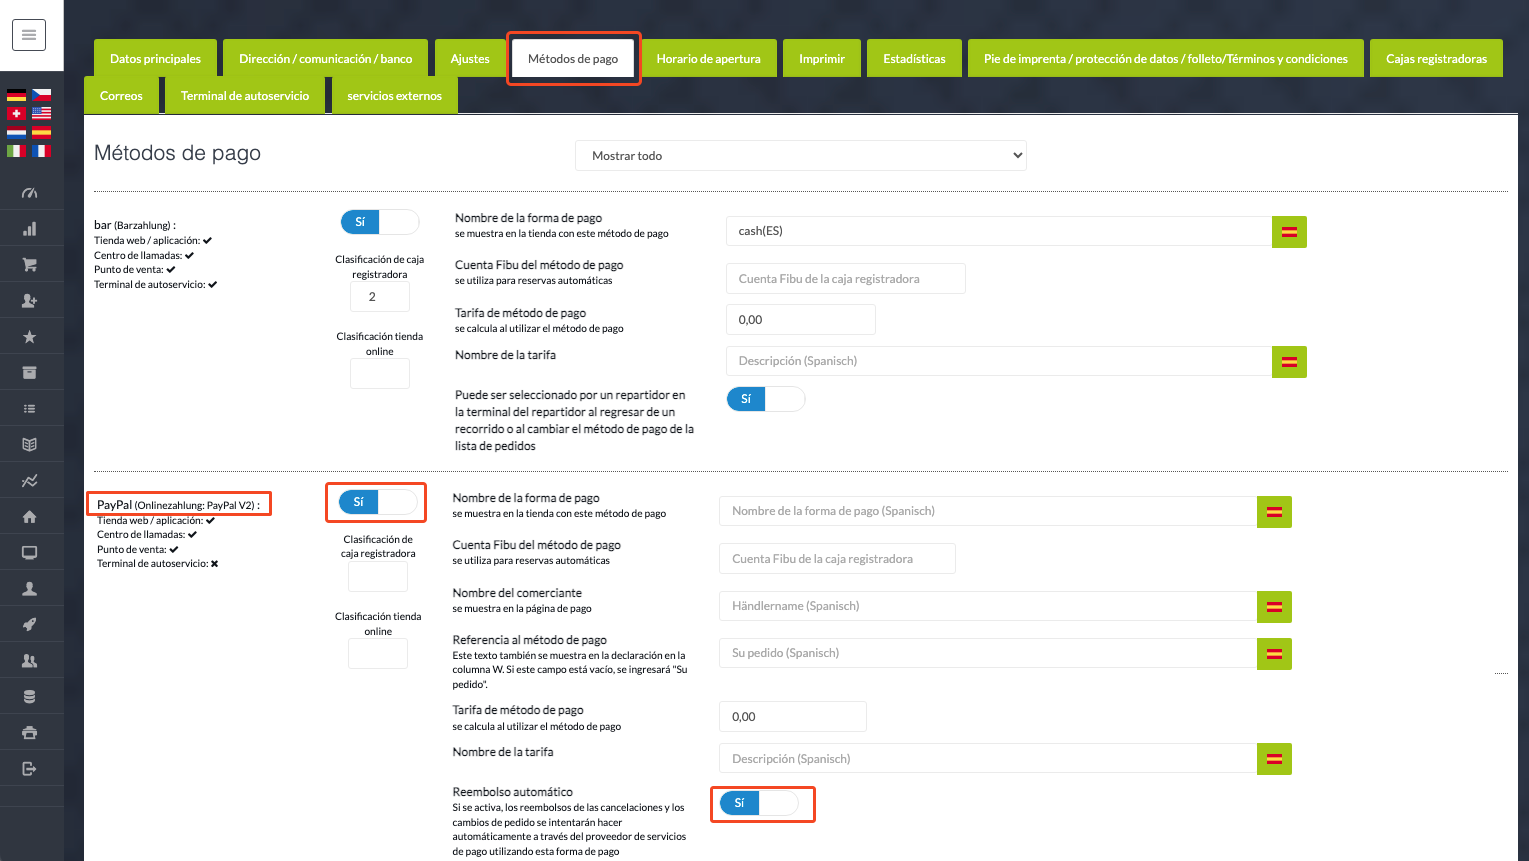The image size is (1529, 861).
Task: Click the printer icon in sidebar
Action: (x=30, y=733)
